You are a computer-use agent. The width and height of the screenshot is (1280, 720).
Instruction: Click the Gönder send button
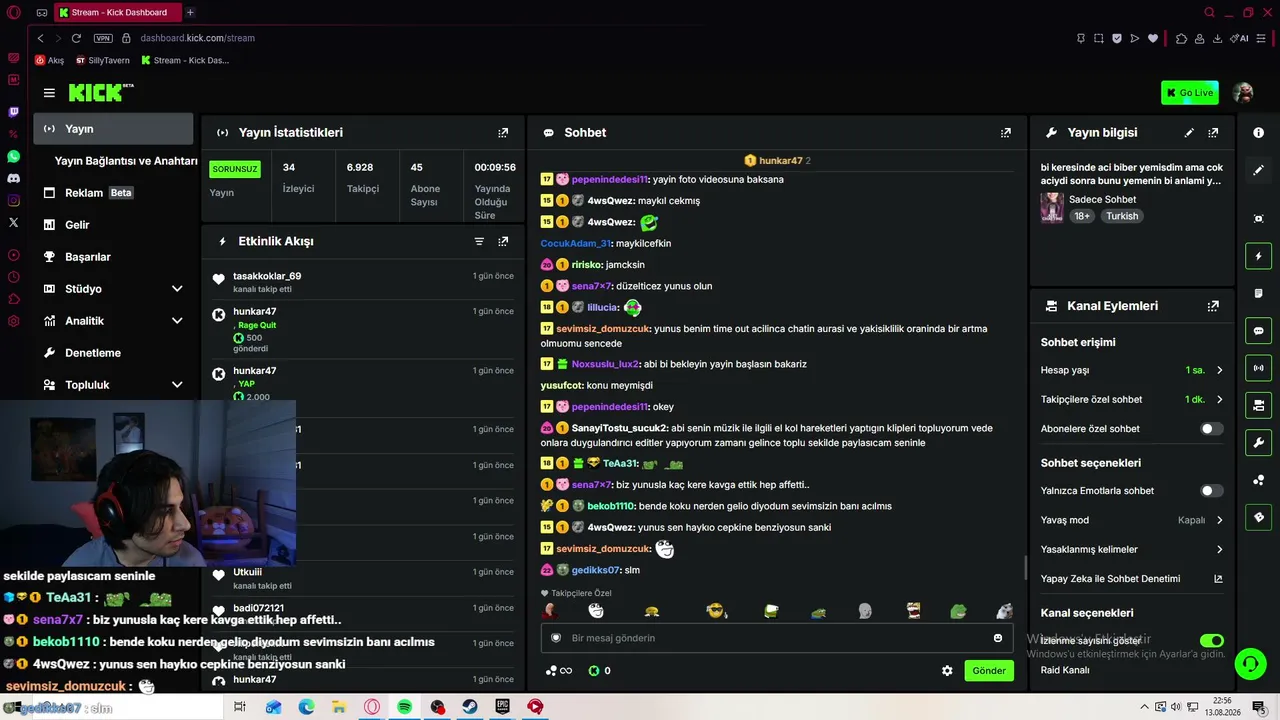pos(989,671)
